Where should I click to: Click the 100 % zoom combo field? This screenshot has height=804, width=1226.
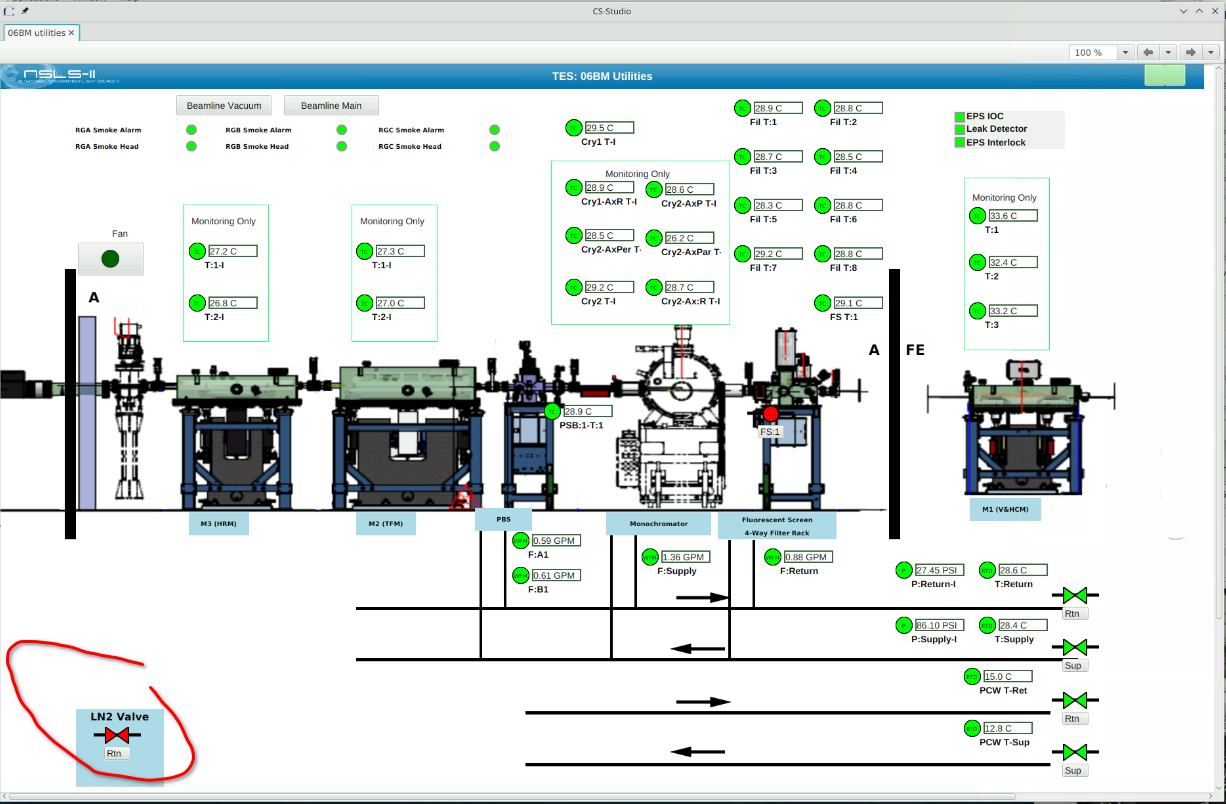(1093, 52)
